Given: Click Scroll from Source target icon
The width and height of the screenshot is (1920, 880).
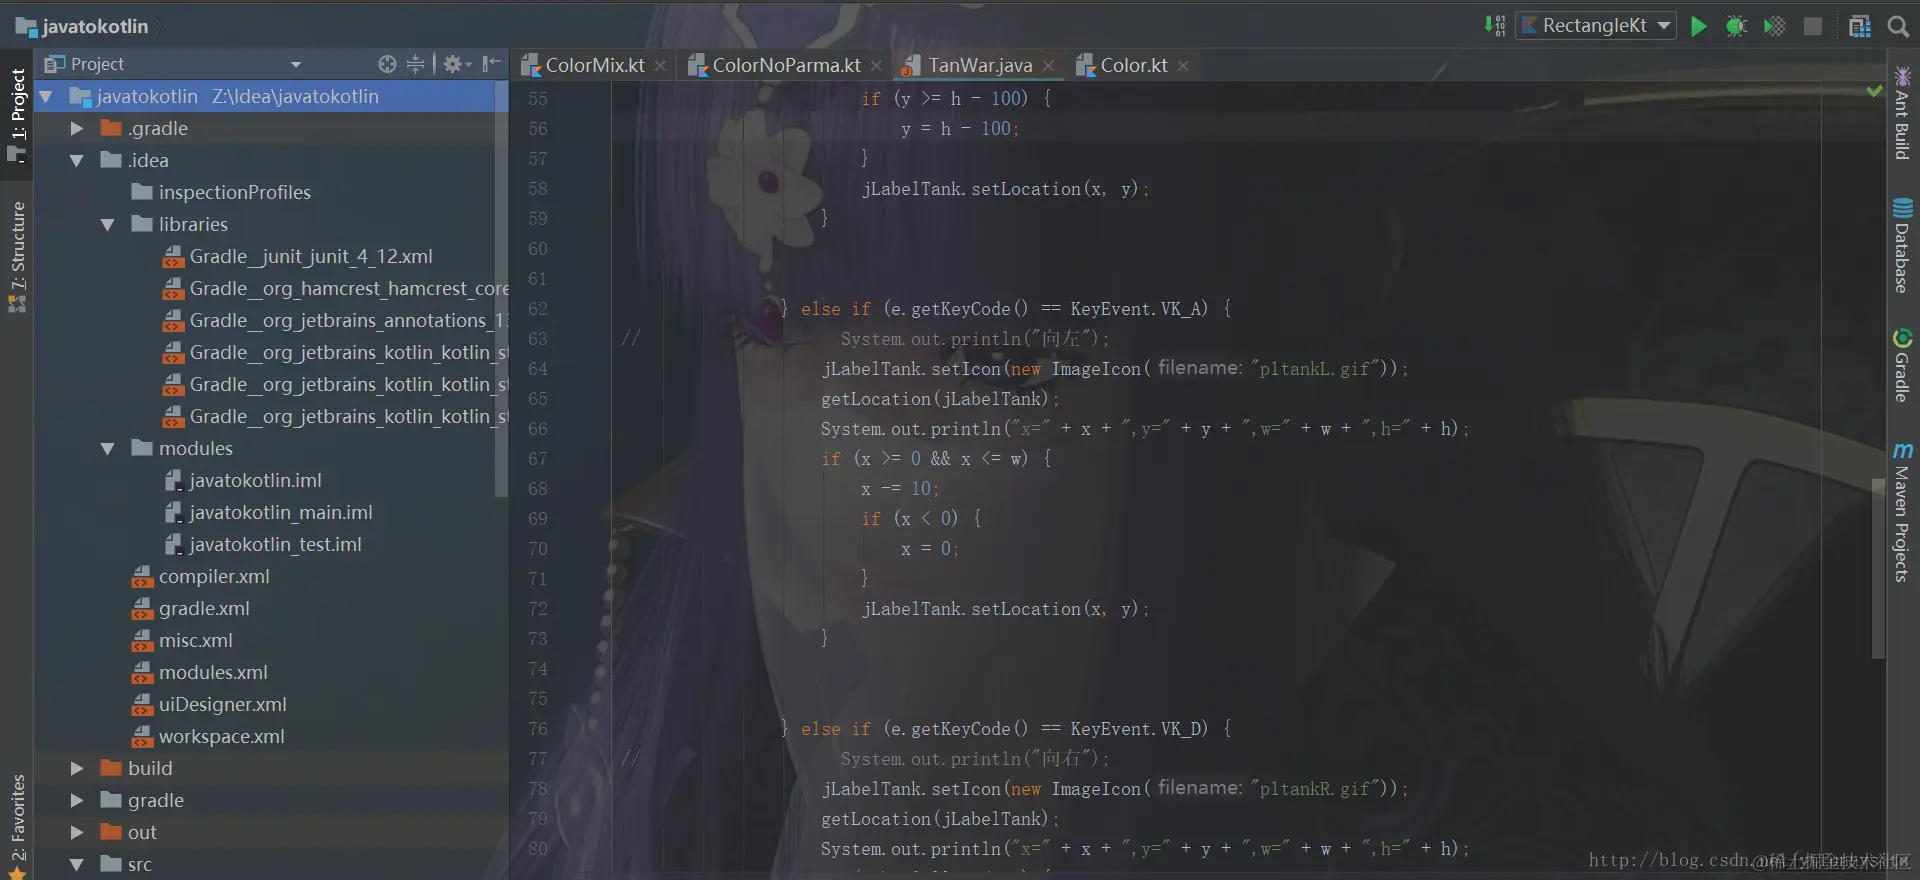Looking at the screenshot, I should pyautogui.click(x=387, y=64).
